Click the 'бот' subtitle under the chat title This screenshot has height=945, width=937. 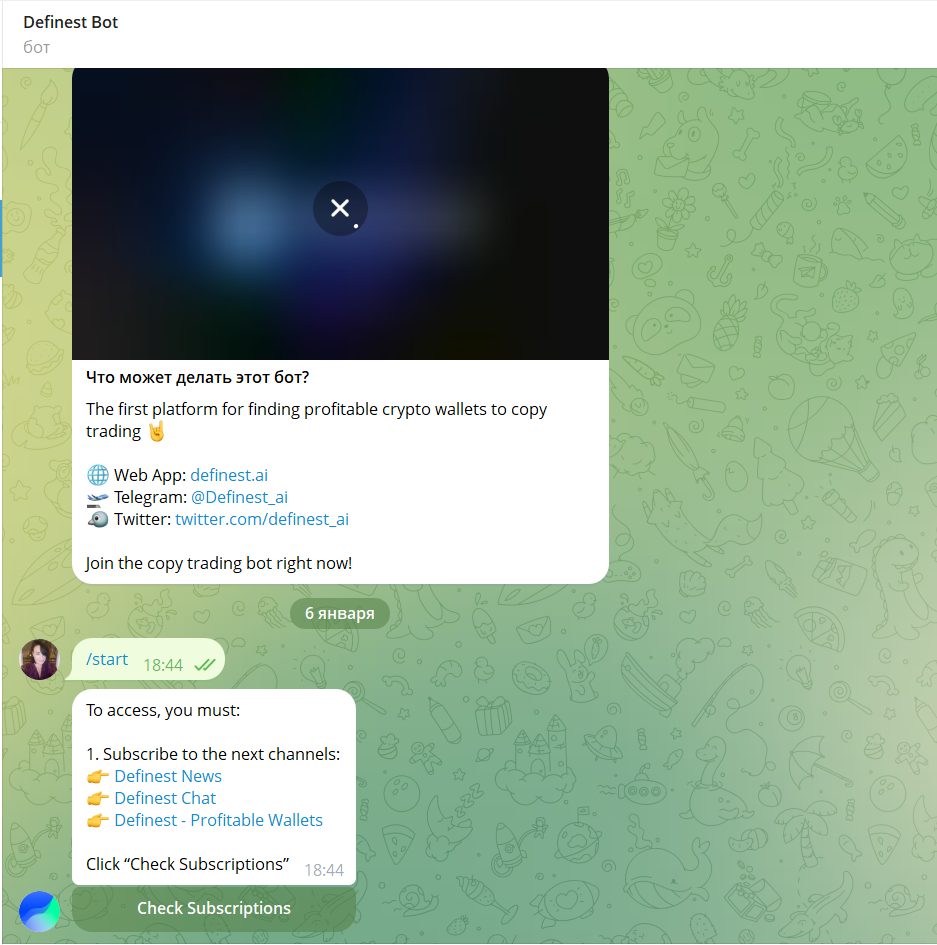point(36,47)
